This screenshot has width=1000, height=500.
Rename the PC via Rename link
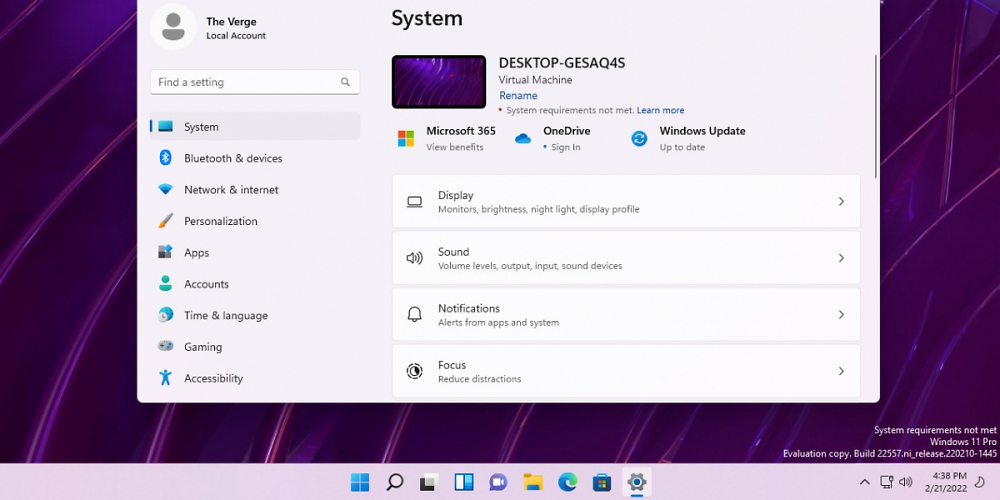(518, 96)
